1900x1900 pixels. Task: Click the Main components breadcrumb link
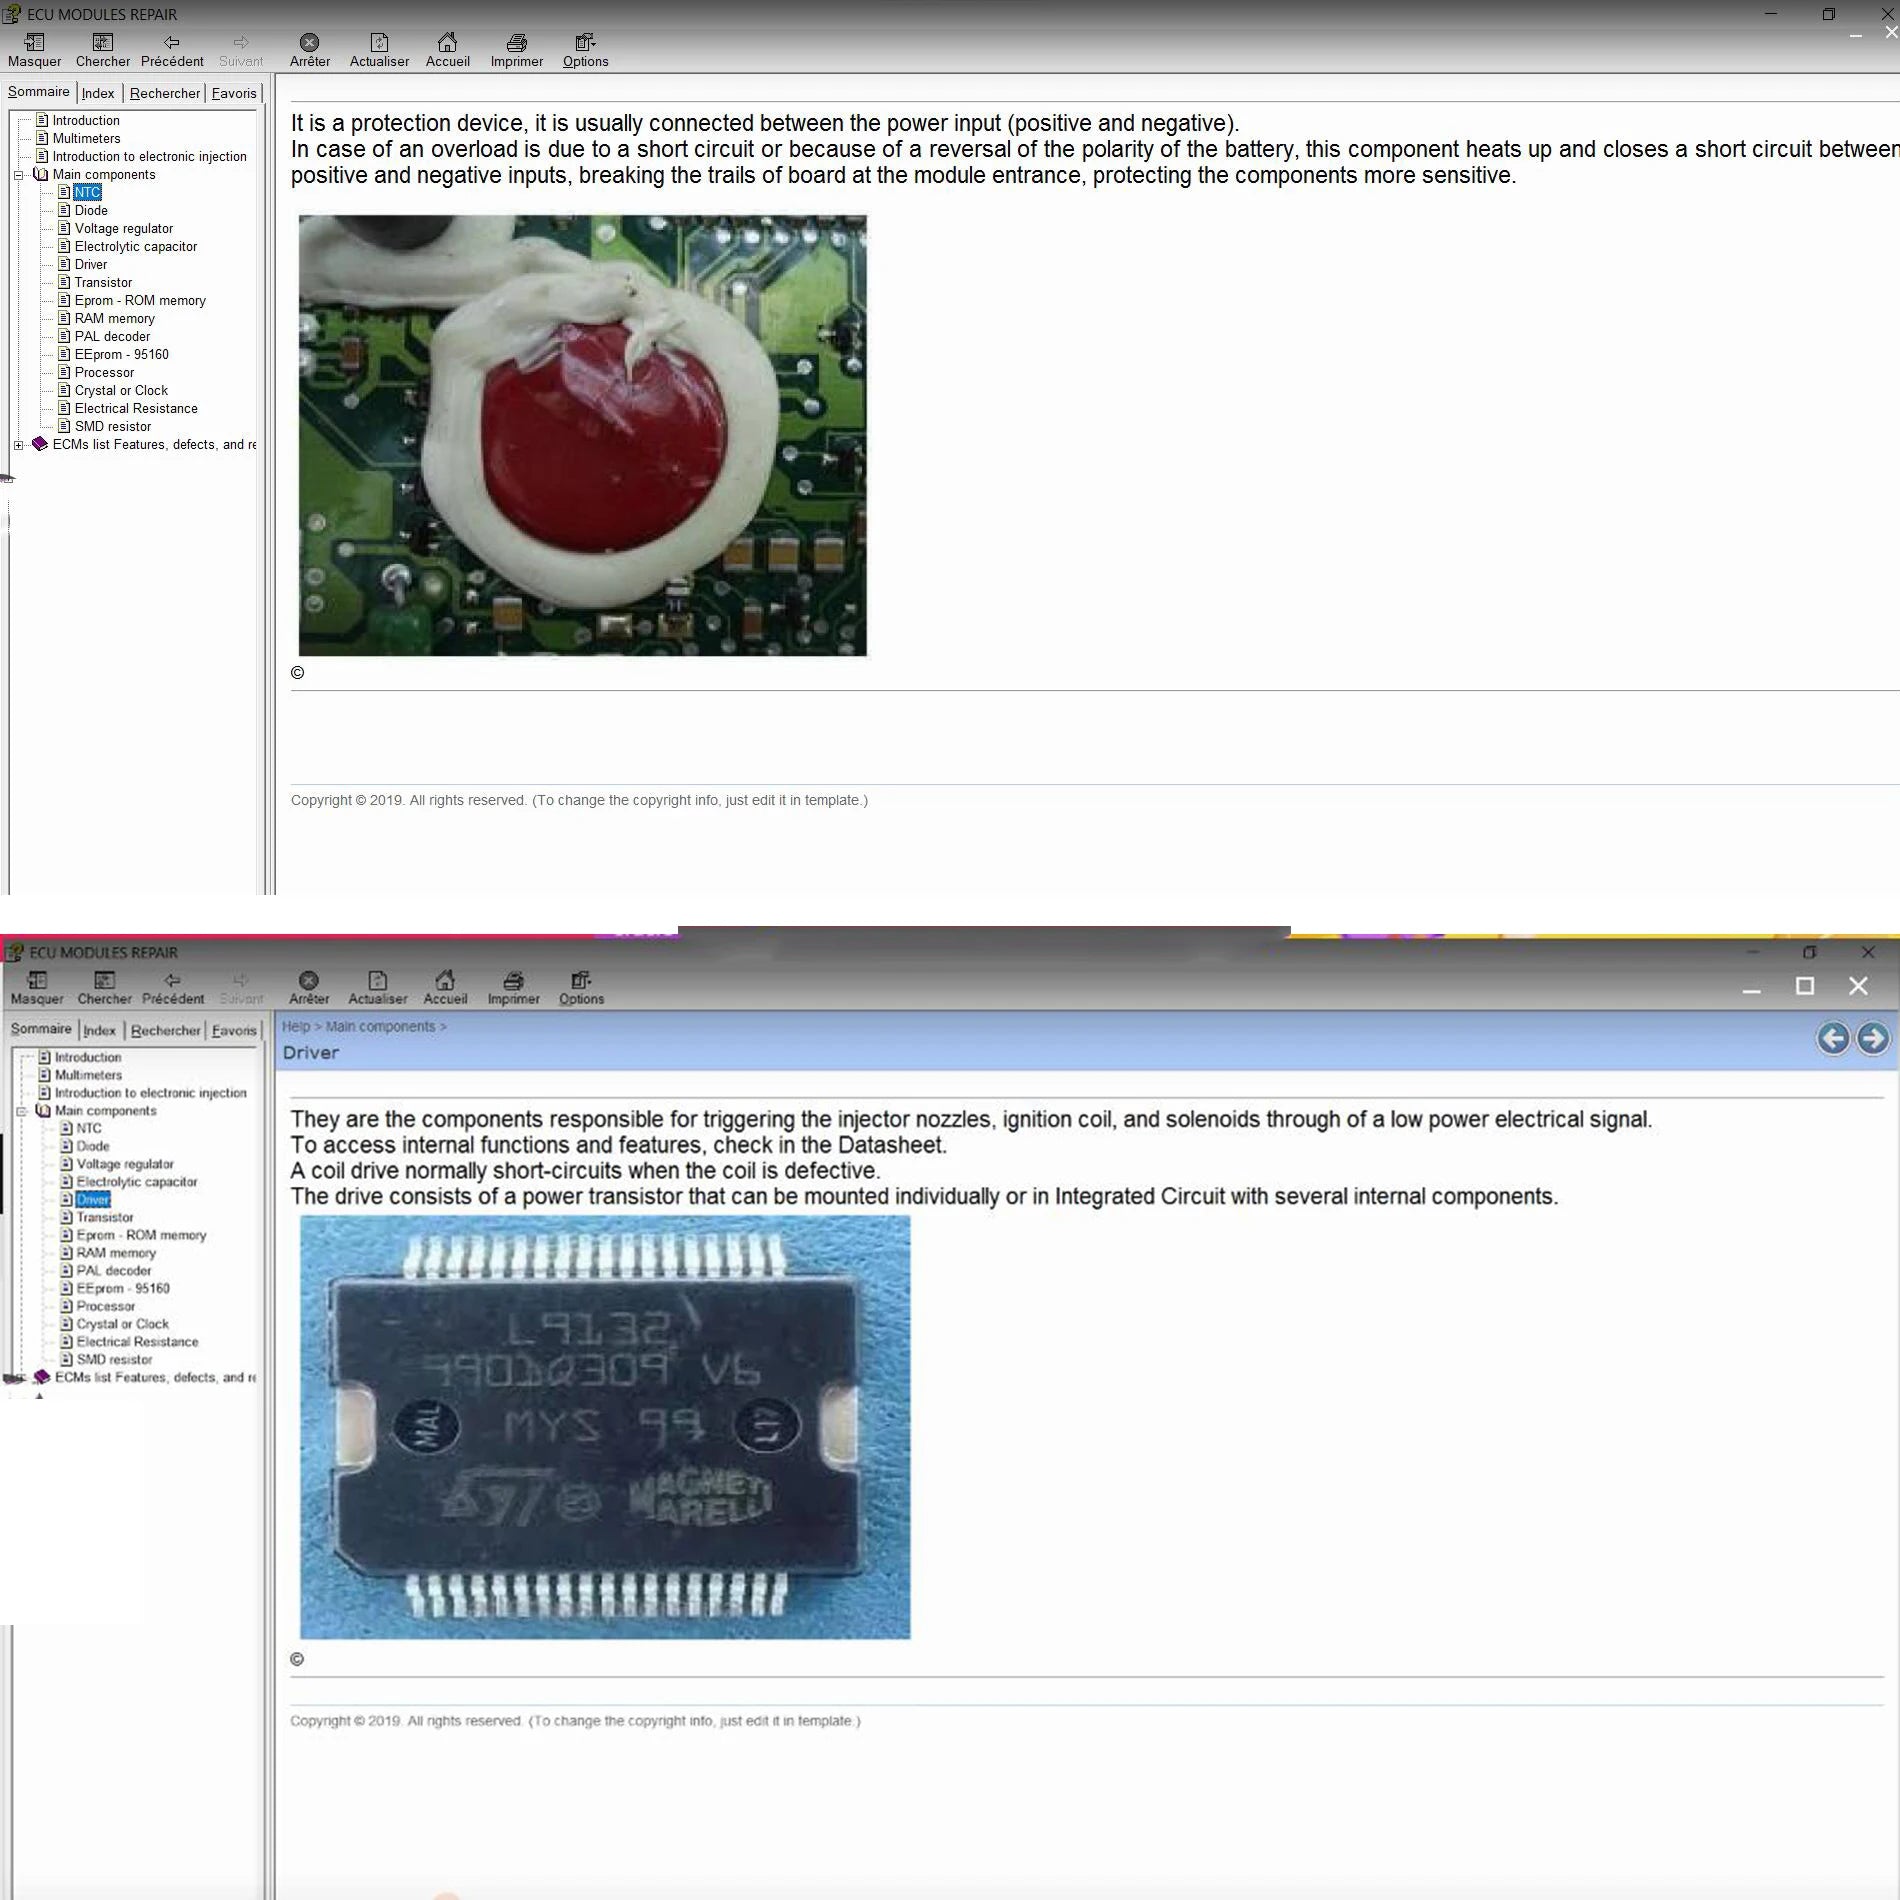point(385,1026)
